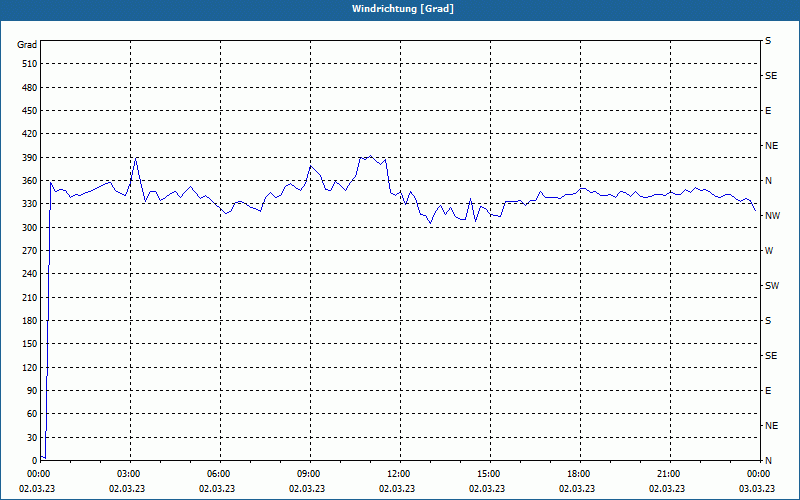Select the 06:00 time label

click(218, 474)
